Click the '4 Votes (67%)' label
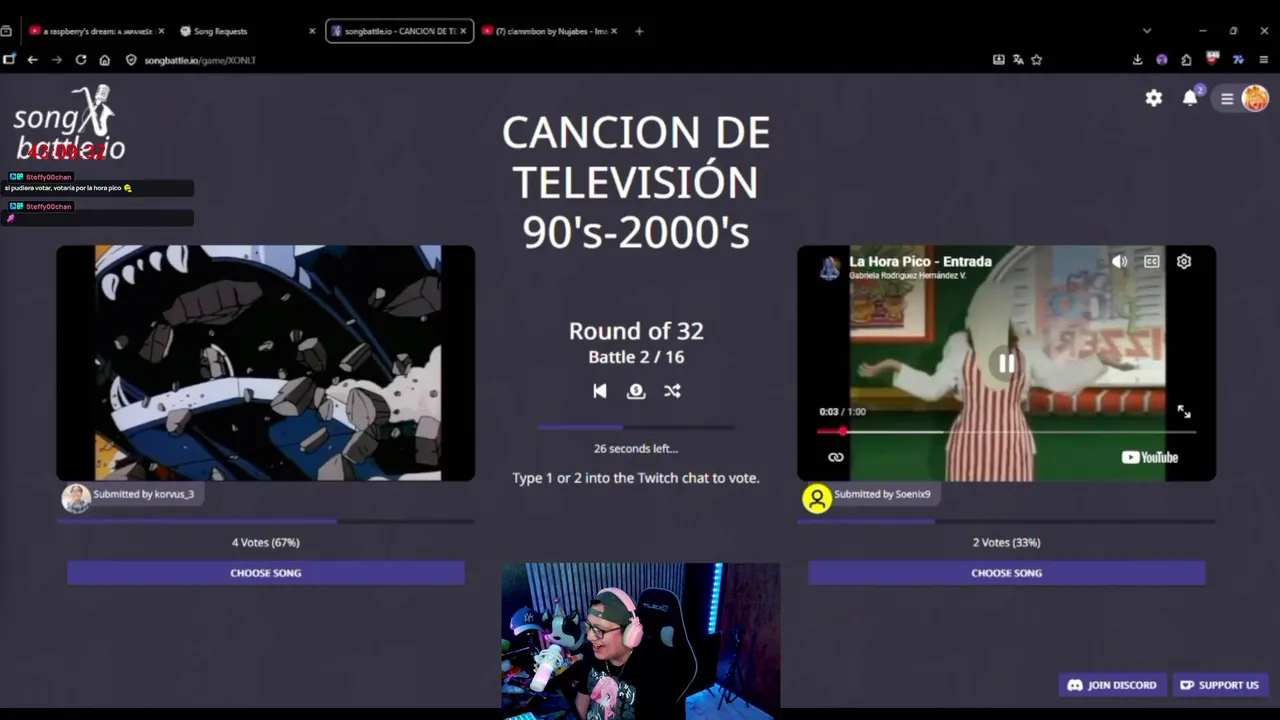Screen dimensions: 1280x720 [x=266, y=542]
